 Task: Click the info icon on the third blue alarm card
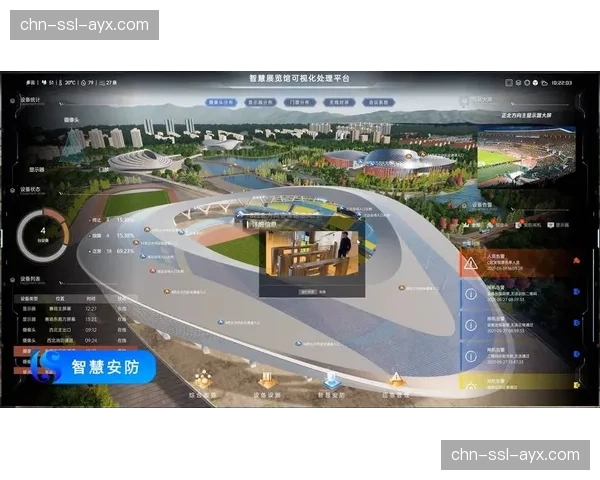pos(471,356)
